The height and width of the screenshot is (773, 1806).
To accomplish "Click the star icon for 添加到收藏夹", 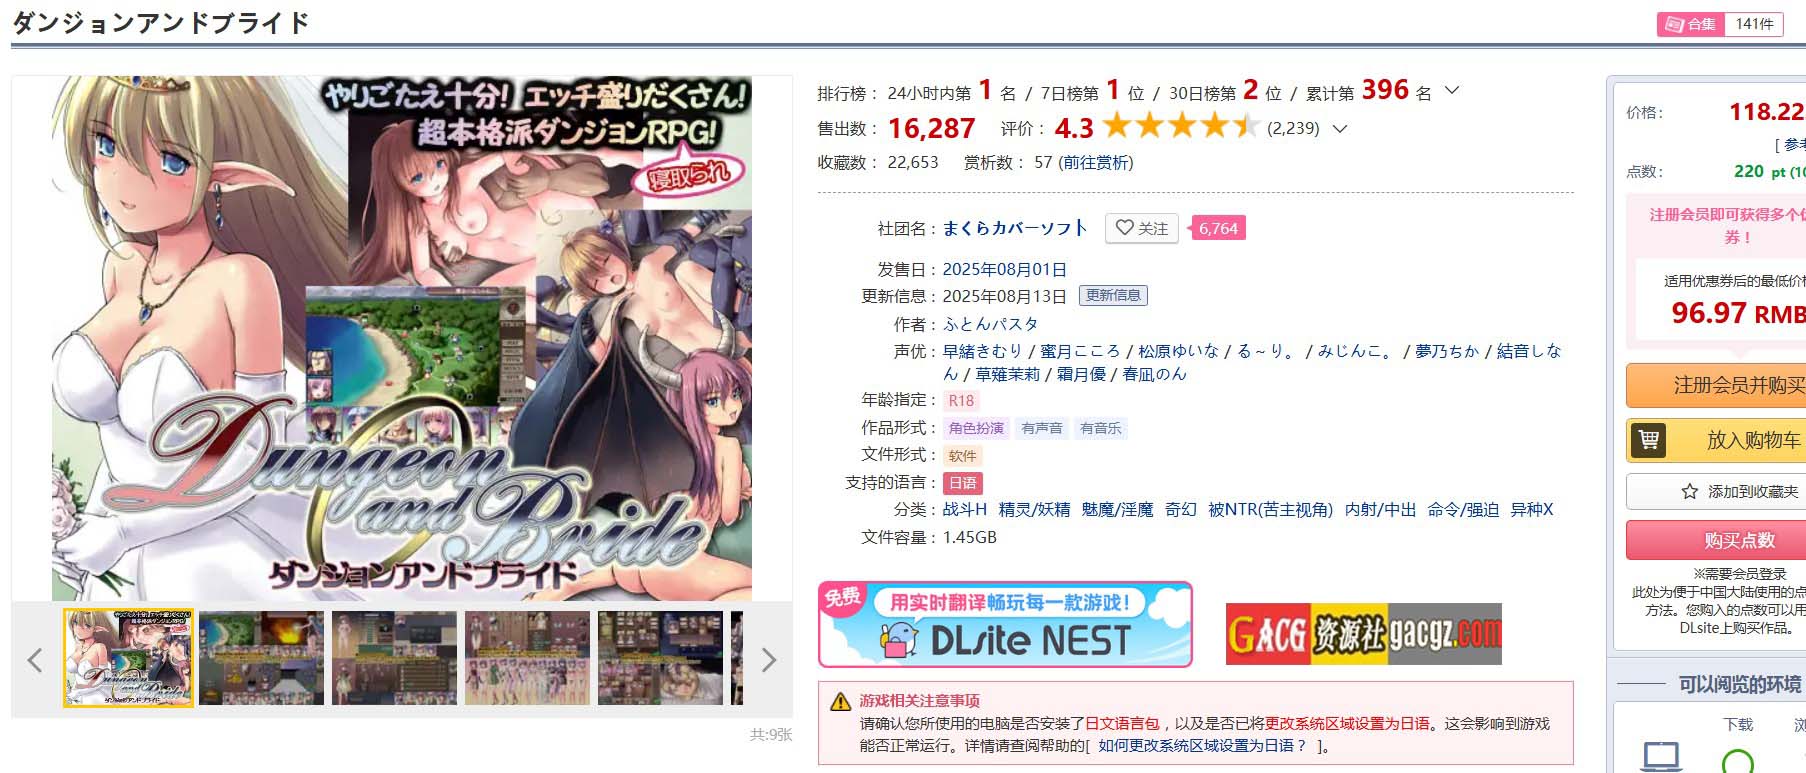I will (x=1690, y=491).
